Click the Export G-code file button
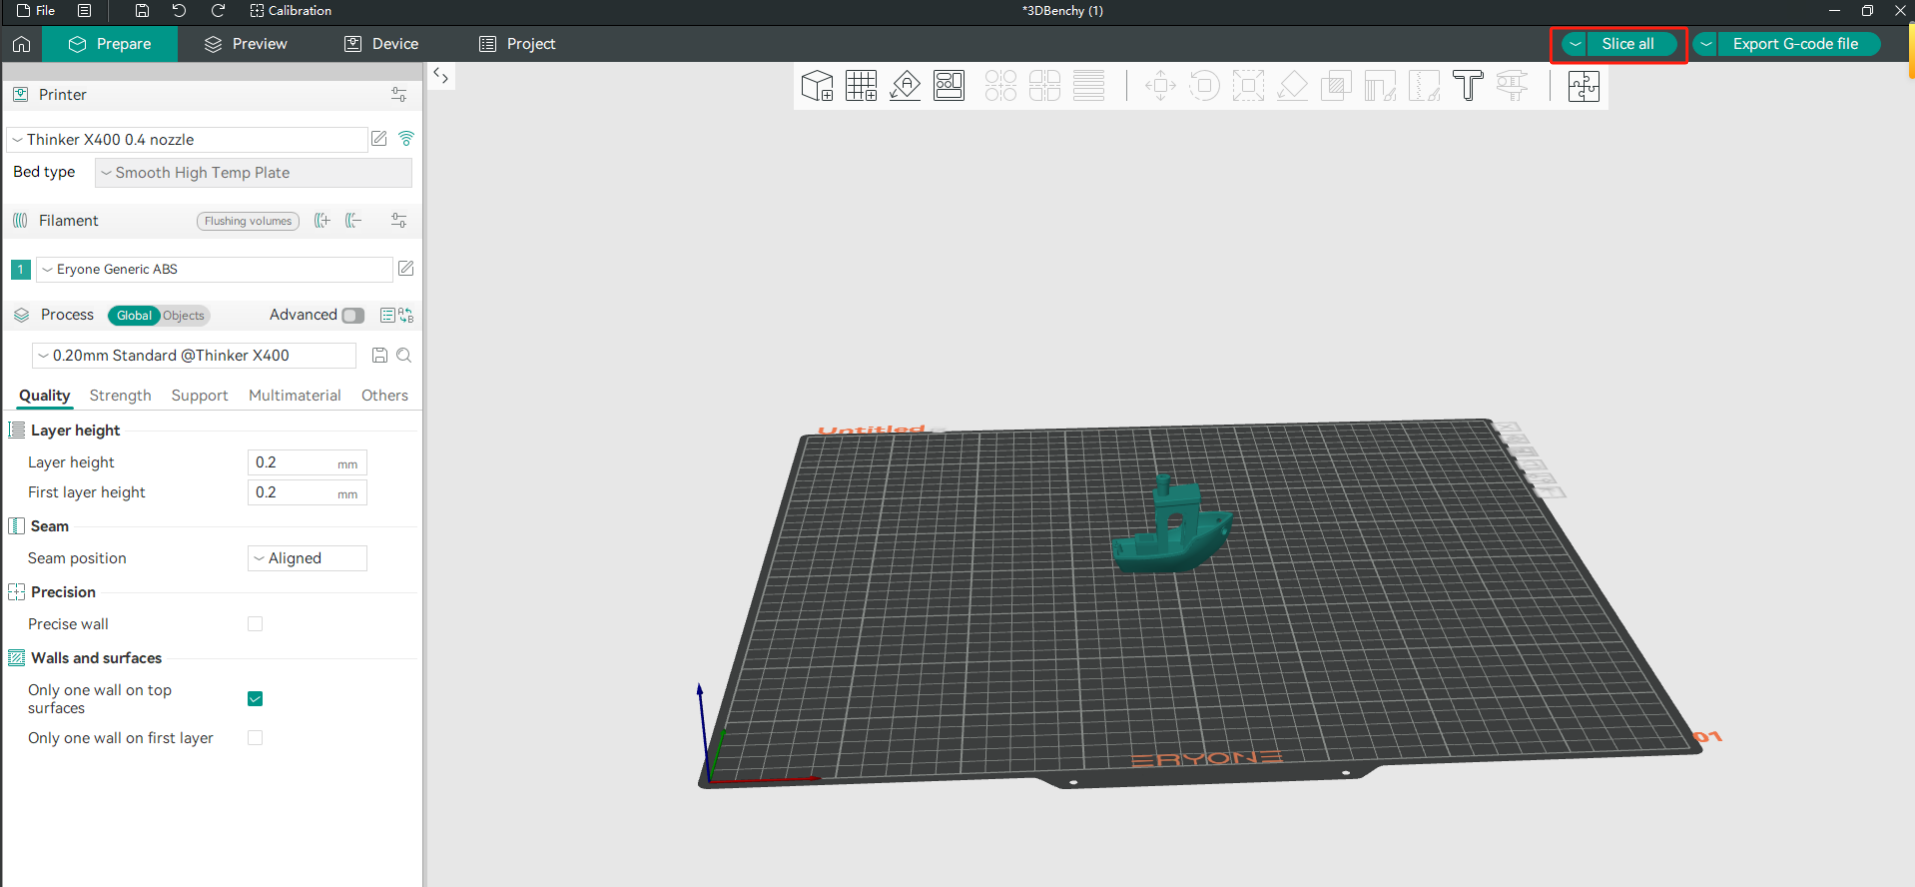Viewport: 1915px width, 887px height. pyautogui.click(x=1796, y=44)
